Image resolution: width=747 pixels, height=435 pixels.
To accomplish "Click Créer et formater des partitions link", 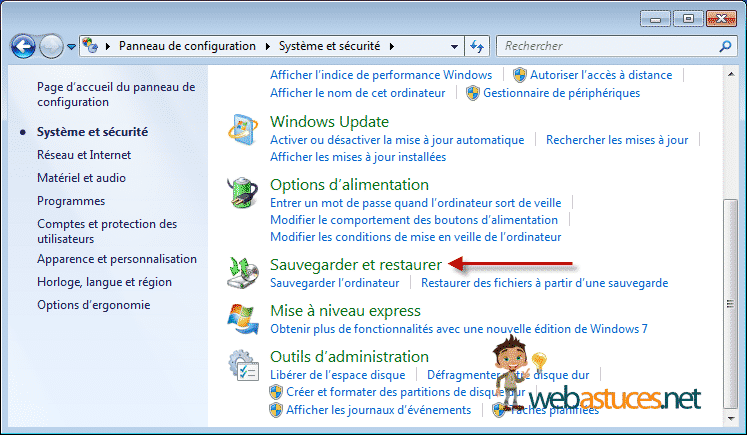I will pos(405,392).
